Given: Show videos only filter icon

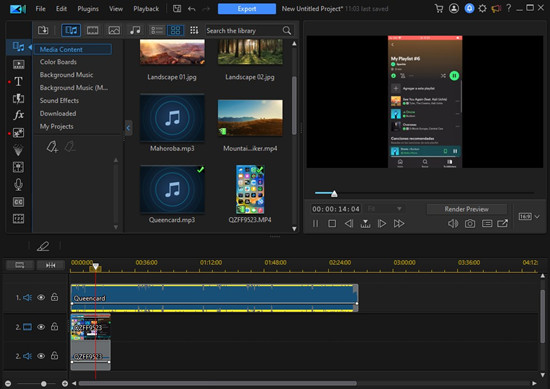Looking at the screenshot, I should (x=93, y=31).
